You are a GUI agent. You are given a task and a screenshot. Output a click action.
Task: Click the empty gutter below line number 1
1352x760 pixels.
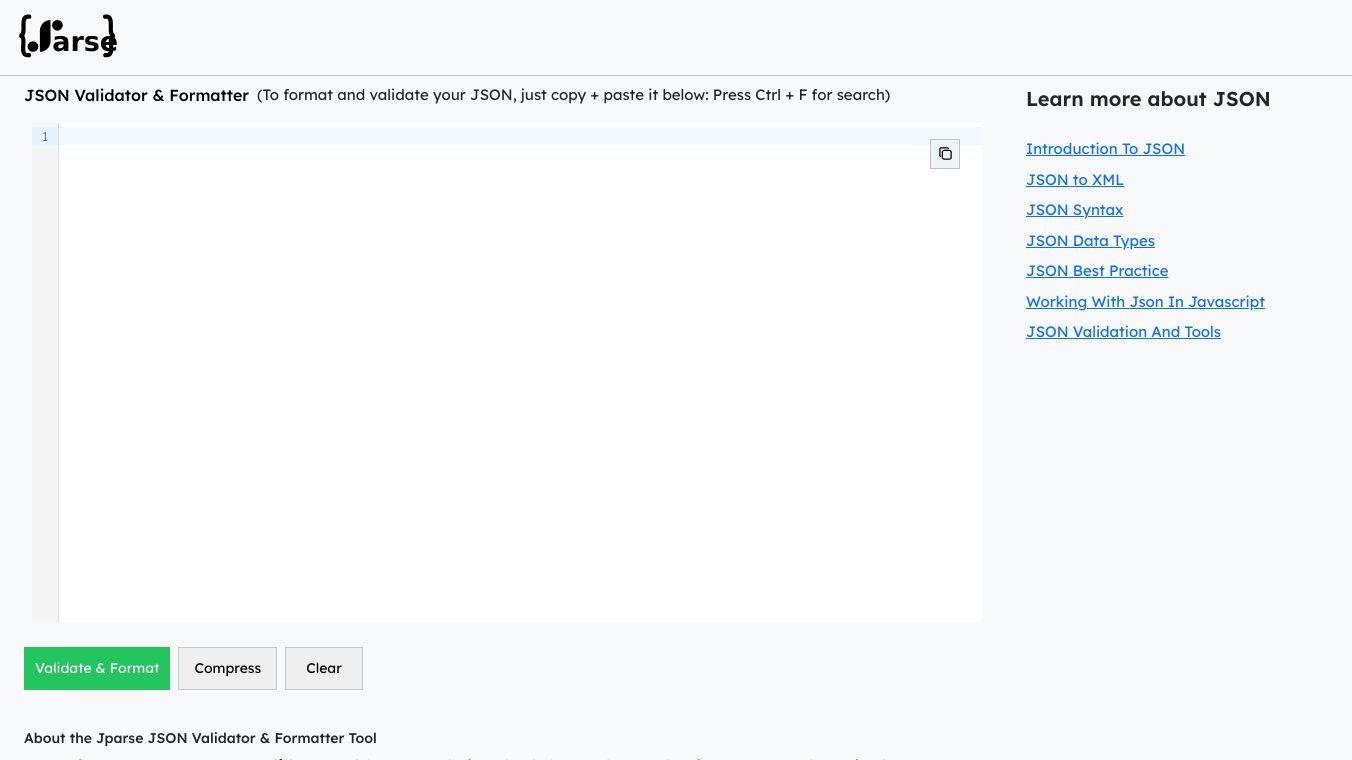click(45, 400)
